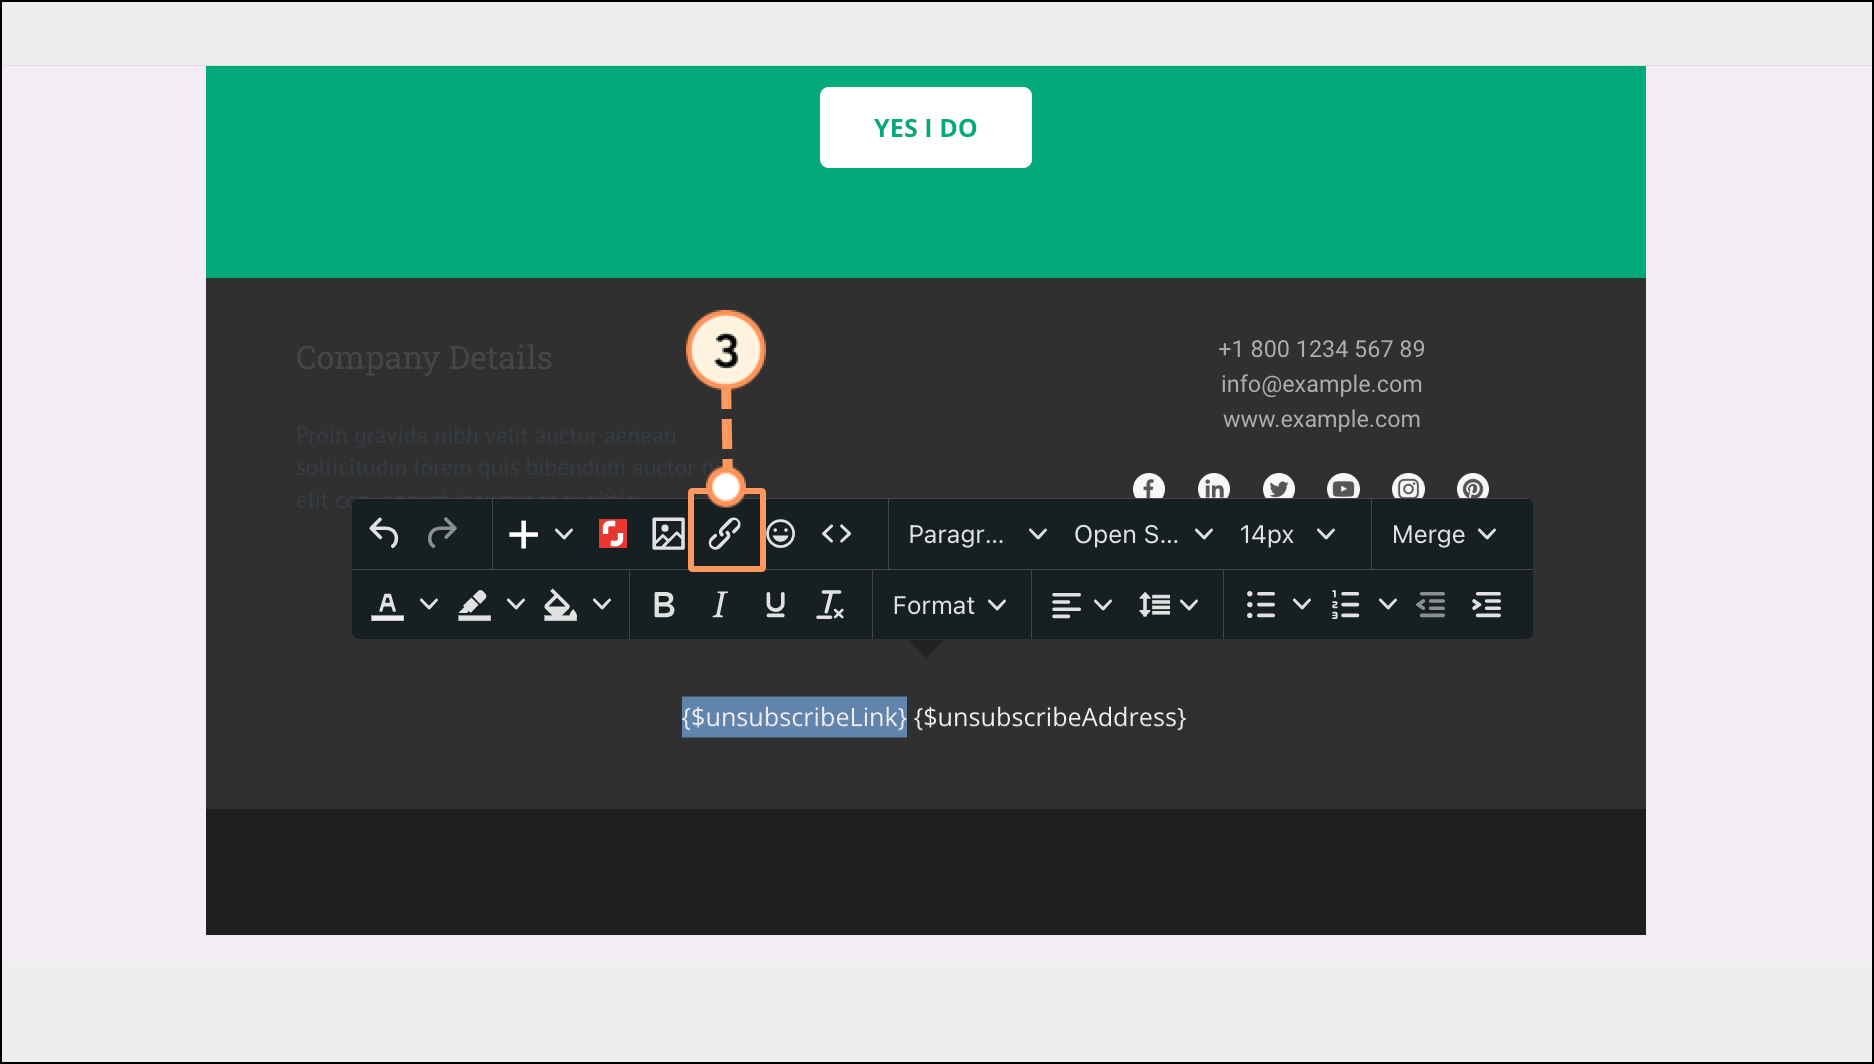Image resolution: width=1874 pixels, height=1064 pixels.
Task: Insert an image via picture icon
Action: tap(668, 534)
